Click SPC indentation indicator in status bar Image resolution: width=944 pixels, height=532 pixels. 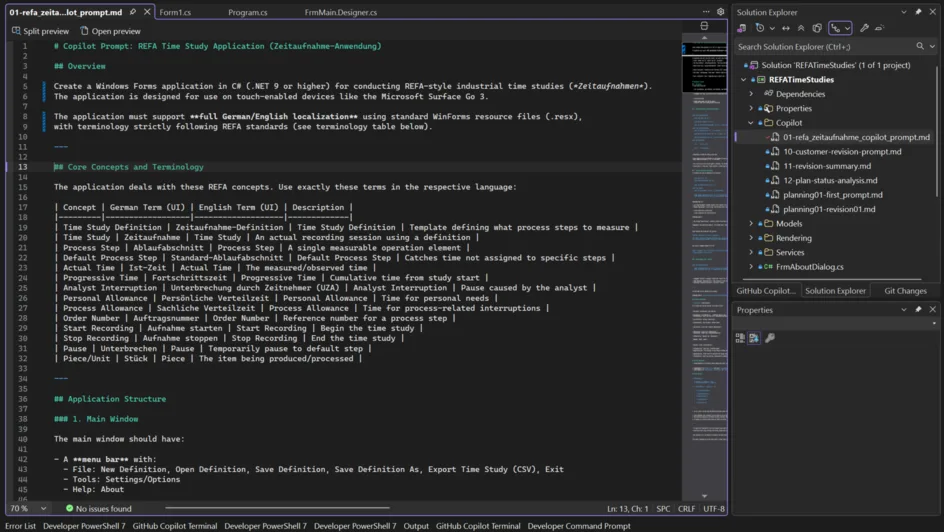point(663,509)
